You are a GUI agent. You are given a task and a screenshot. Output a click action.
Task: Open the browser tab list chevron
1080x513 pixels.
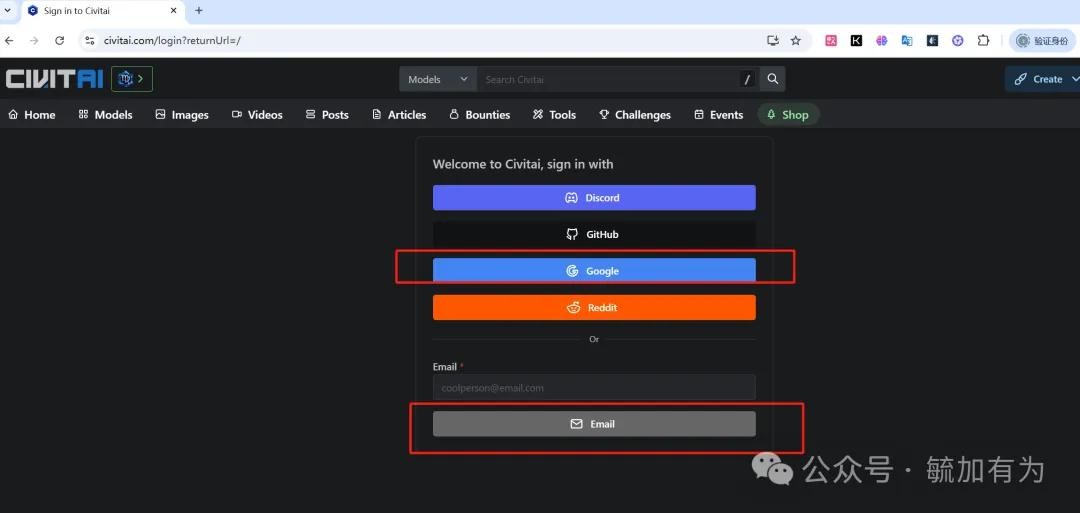pyautogui.click(x=8, y=11)
